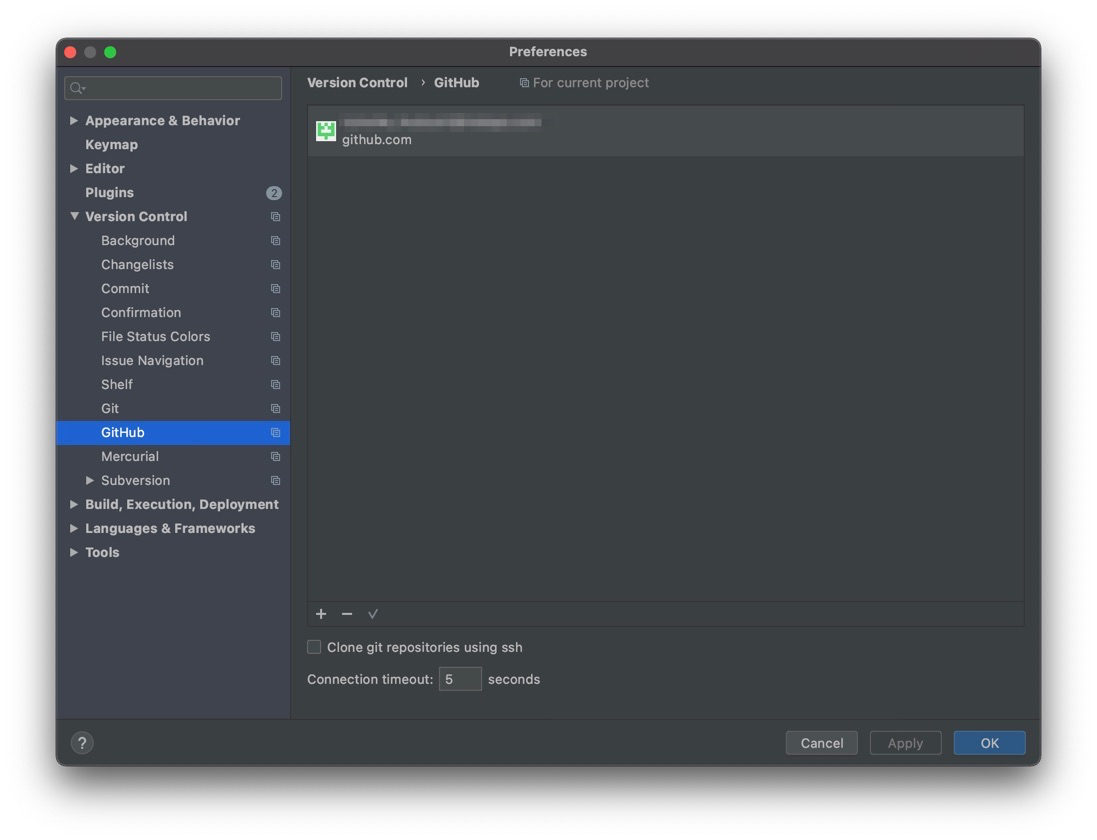Click the Connection timeout input field
The height and width of the screenshot is (840, 1097).
coord(460,679)
